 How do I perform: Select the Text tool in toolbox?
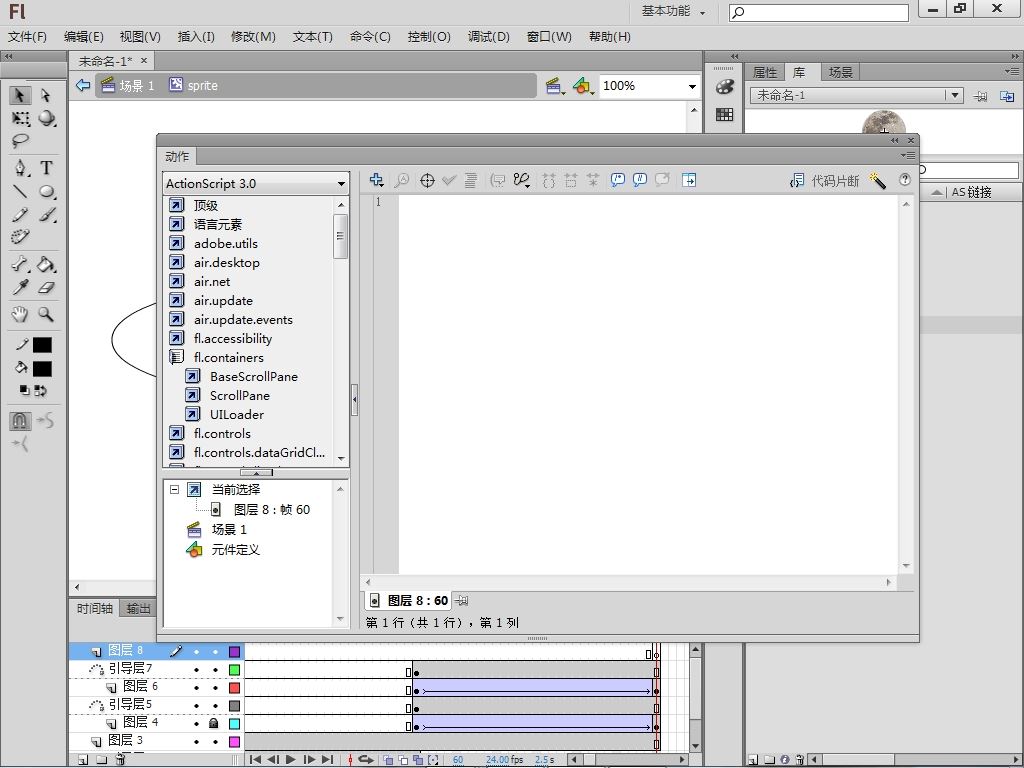click(x=46, y=168)
